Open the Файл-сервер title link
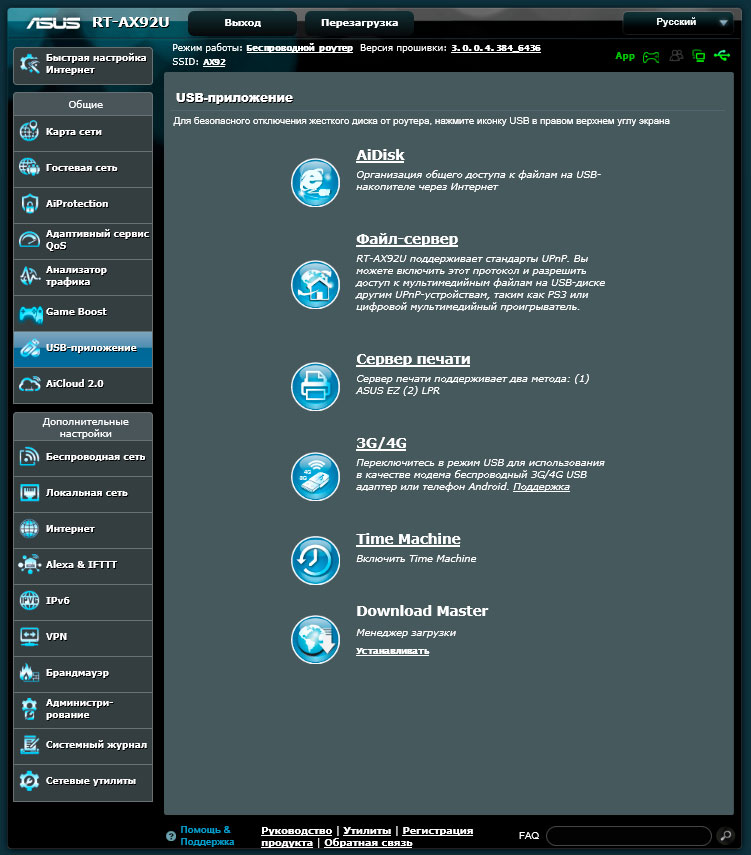The height and width of the screenshot is (855, 751). tap(407, 239)
